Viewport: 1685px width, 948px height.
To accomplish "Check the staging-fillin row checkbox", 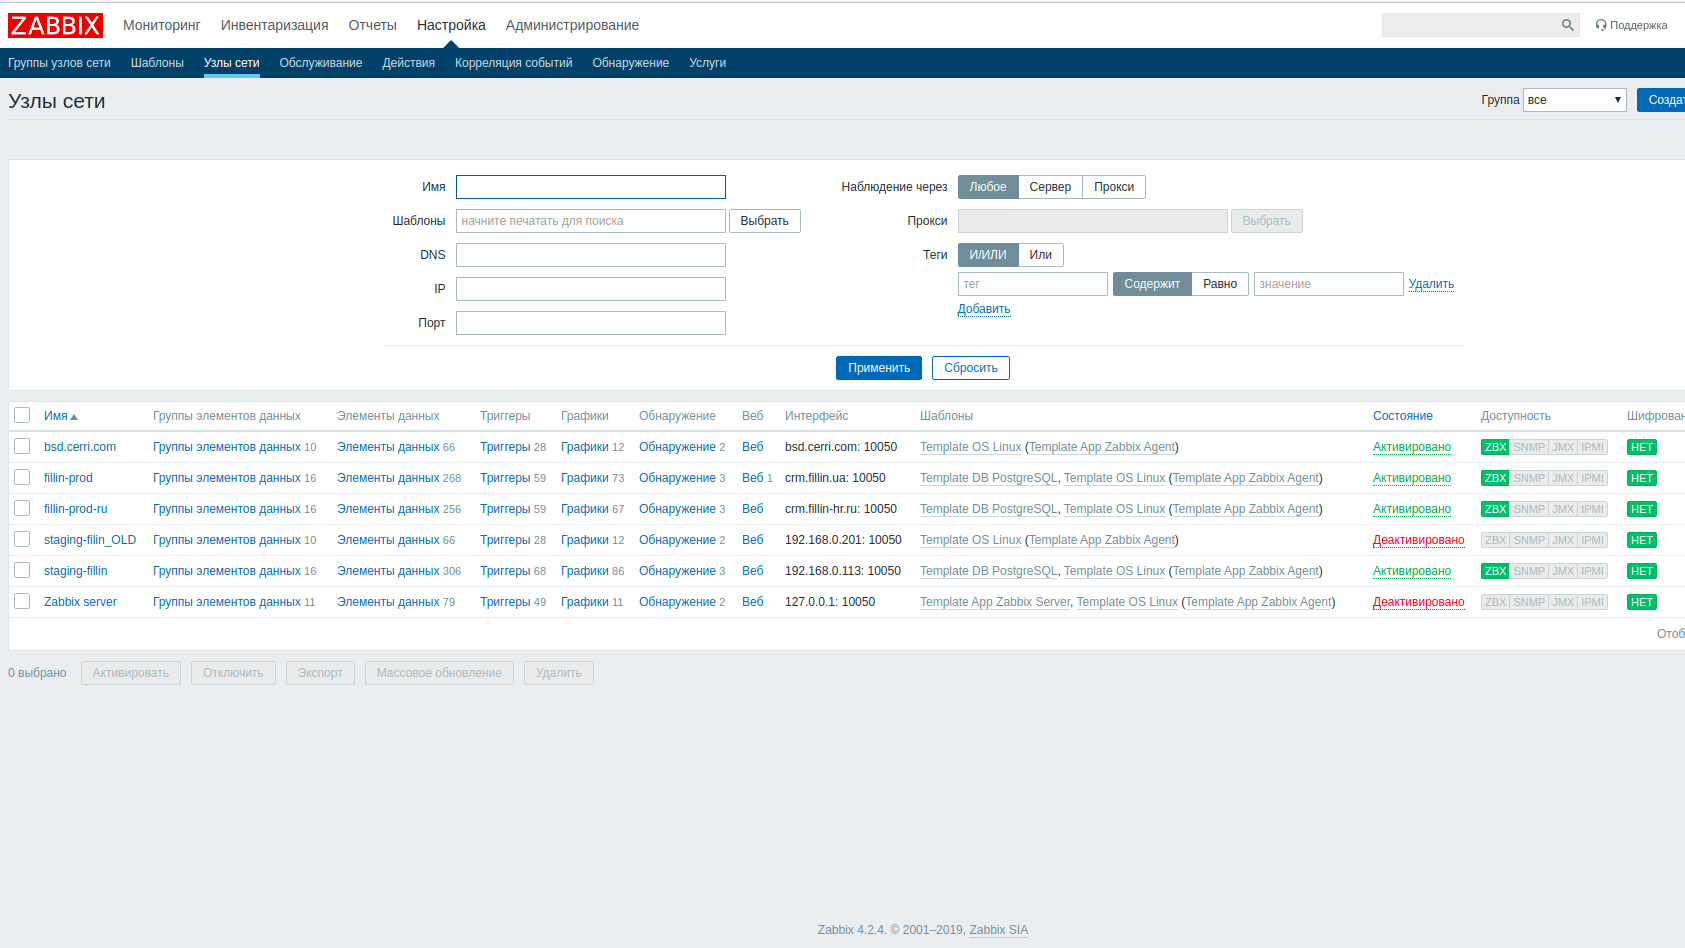I will pyautogui.click(x=22, y=570).
